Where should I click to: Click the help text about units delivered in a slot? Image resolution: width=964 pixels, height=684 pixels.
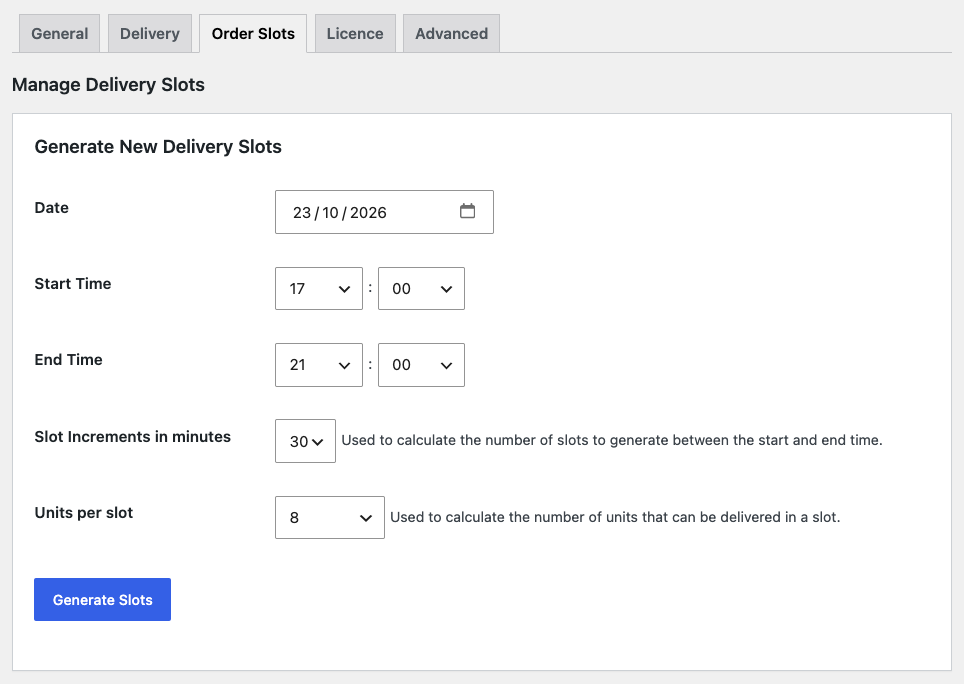[x=615, y=517]
